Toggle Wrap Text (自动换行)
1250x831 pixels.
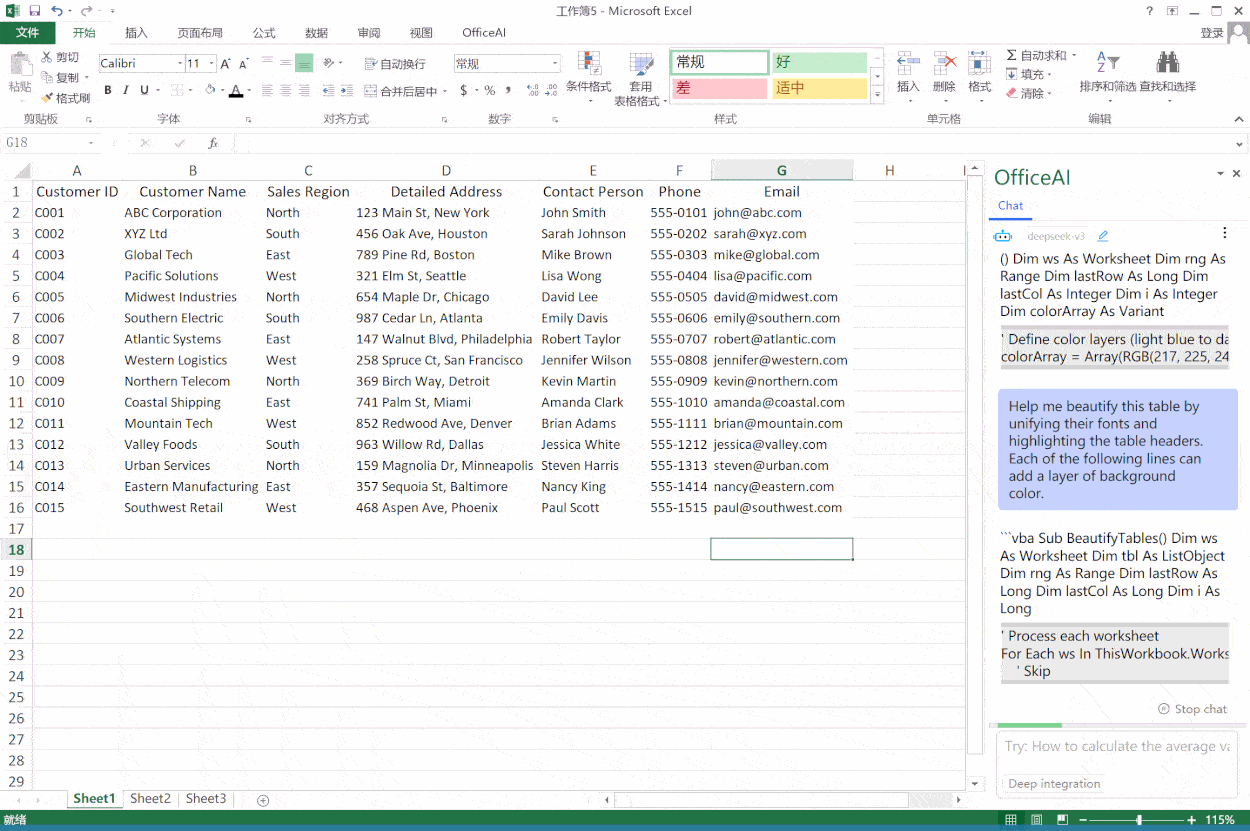395,64
